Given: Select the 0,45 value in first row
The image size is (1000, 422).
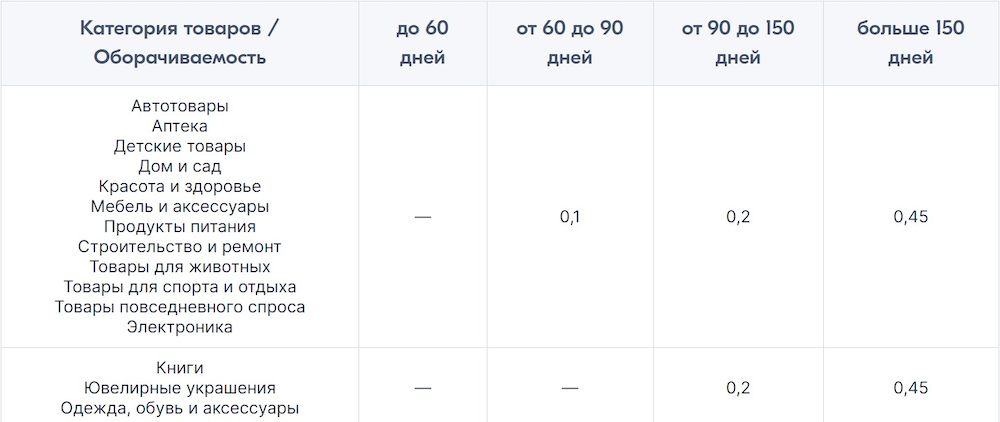Looking at the screenshot, I should coord(911,217).
